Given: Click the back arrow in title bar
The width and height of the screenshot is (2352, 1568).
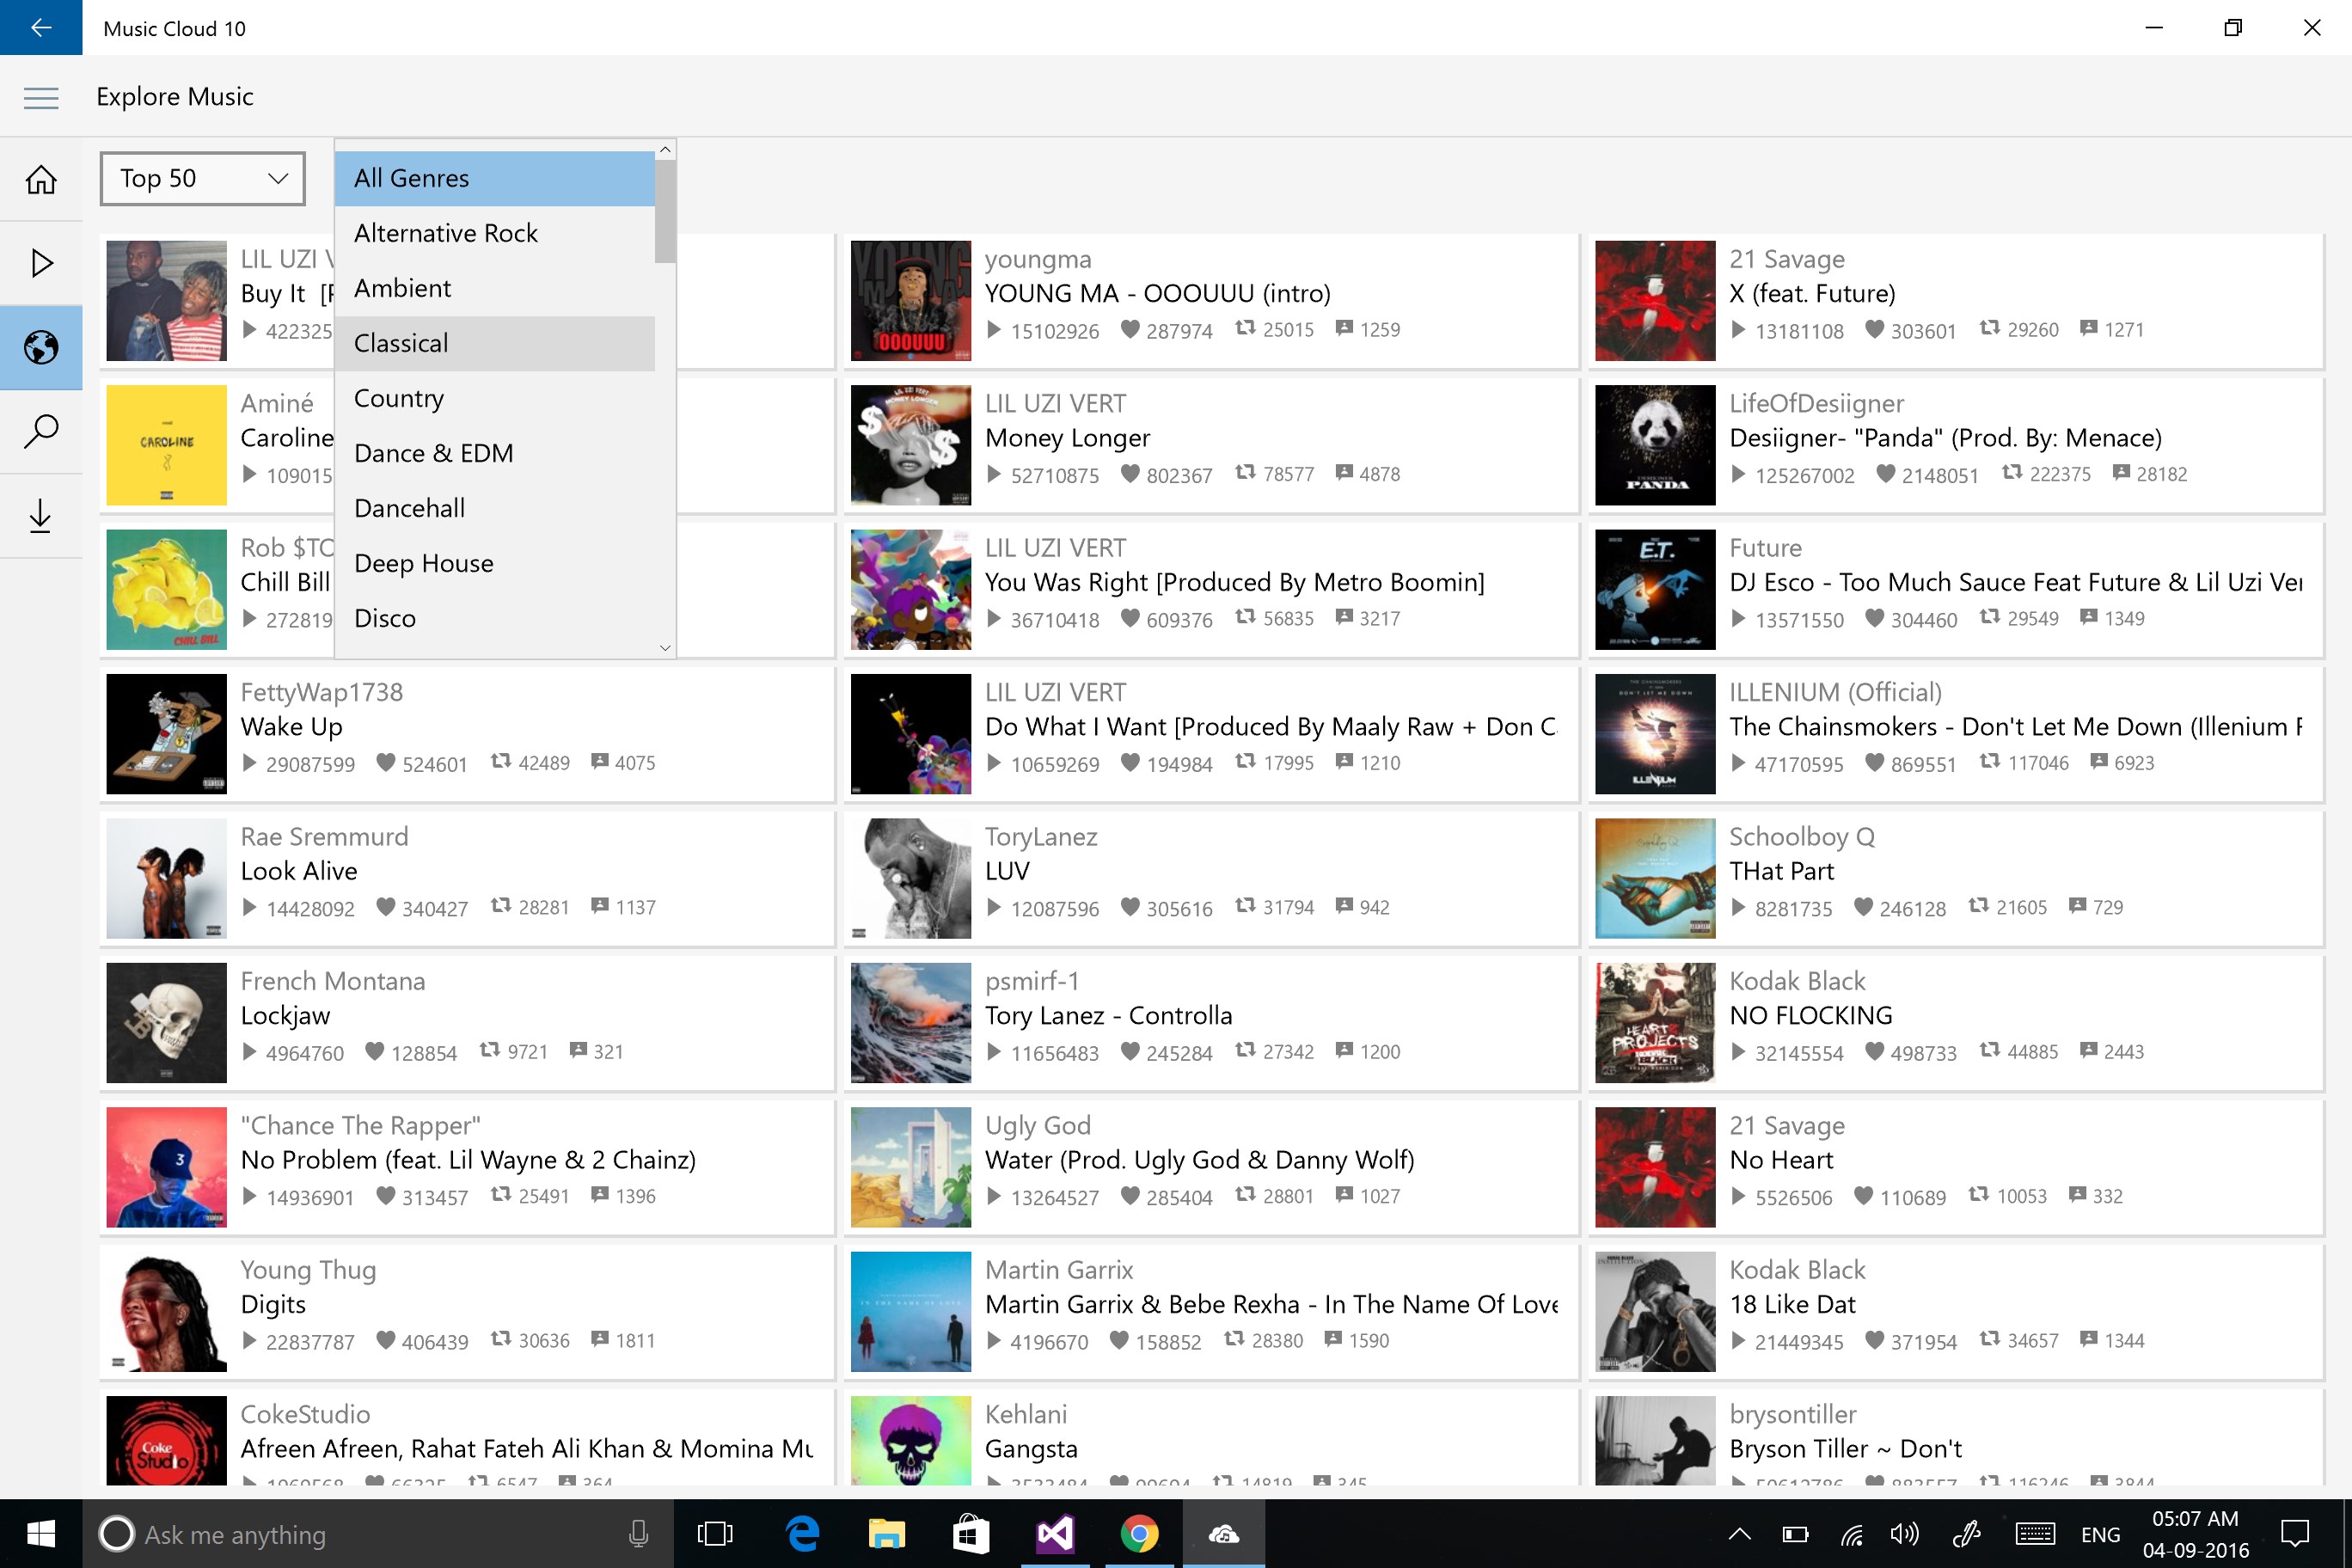Looking at the screenshot, I should coord(41,27).
